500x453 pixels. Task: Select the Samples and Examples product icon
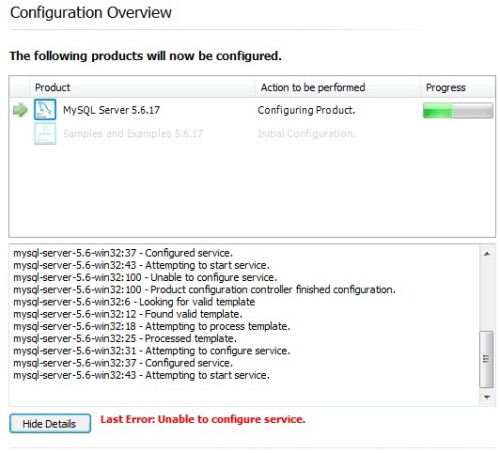(45, 133)
